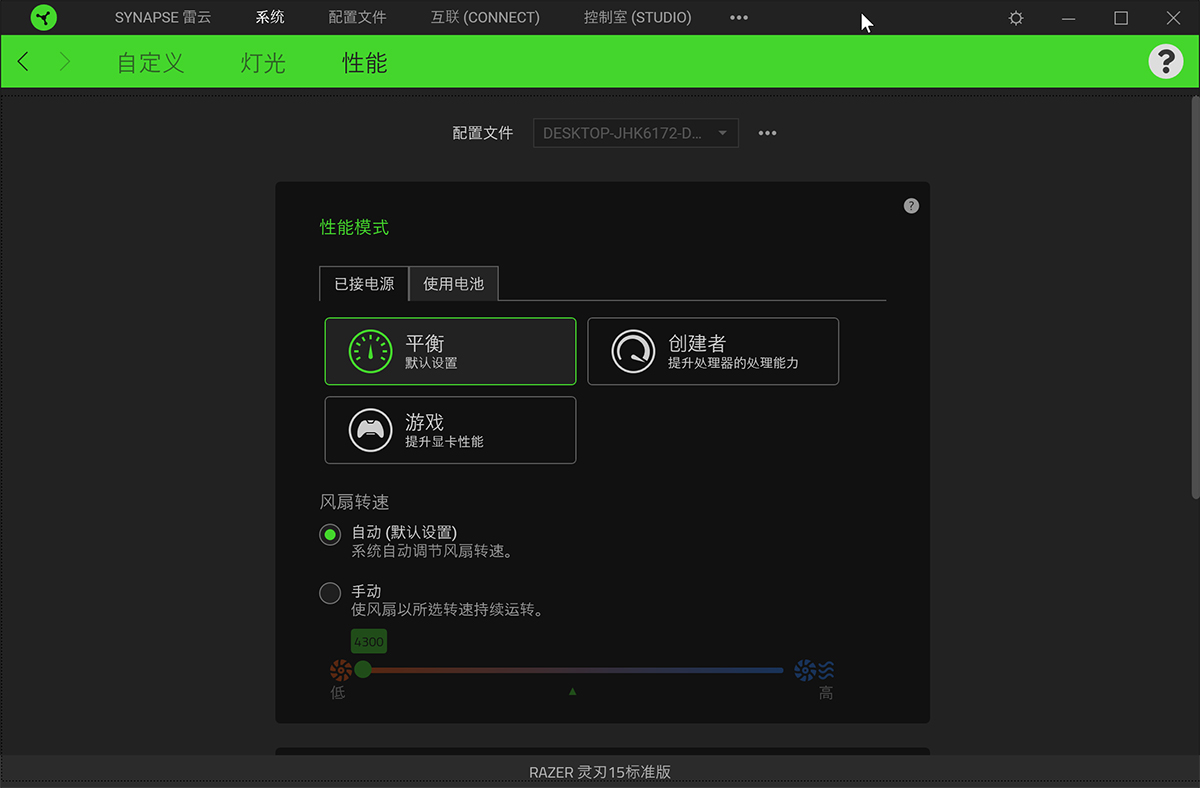Go to 自定义 subtab

[x=151, y=62]
